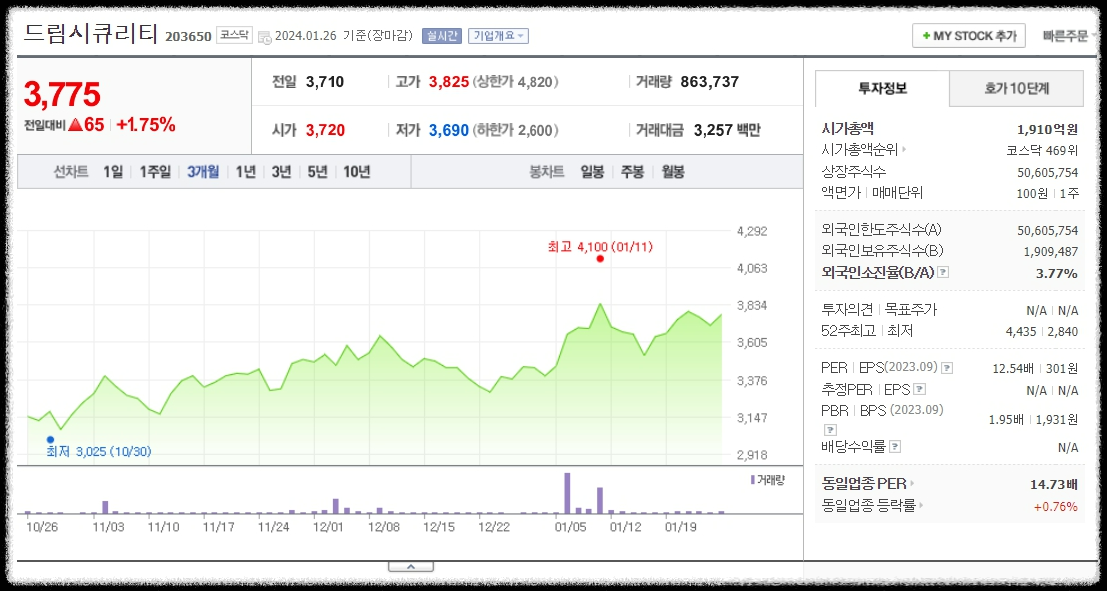Select the 3년 line chart range
The image size is (1107, 591).
pyautogui.click(x=281, y=172)
